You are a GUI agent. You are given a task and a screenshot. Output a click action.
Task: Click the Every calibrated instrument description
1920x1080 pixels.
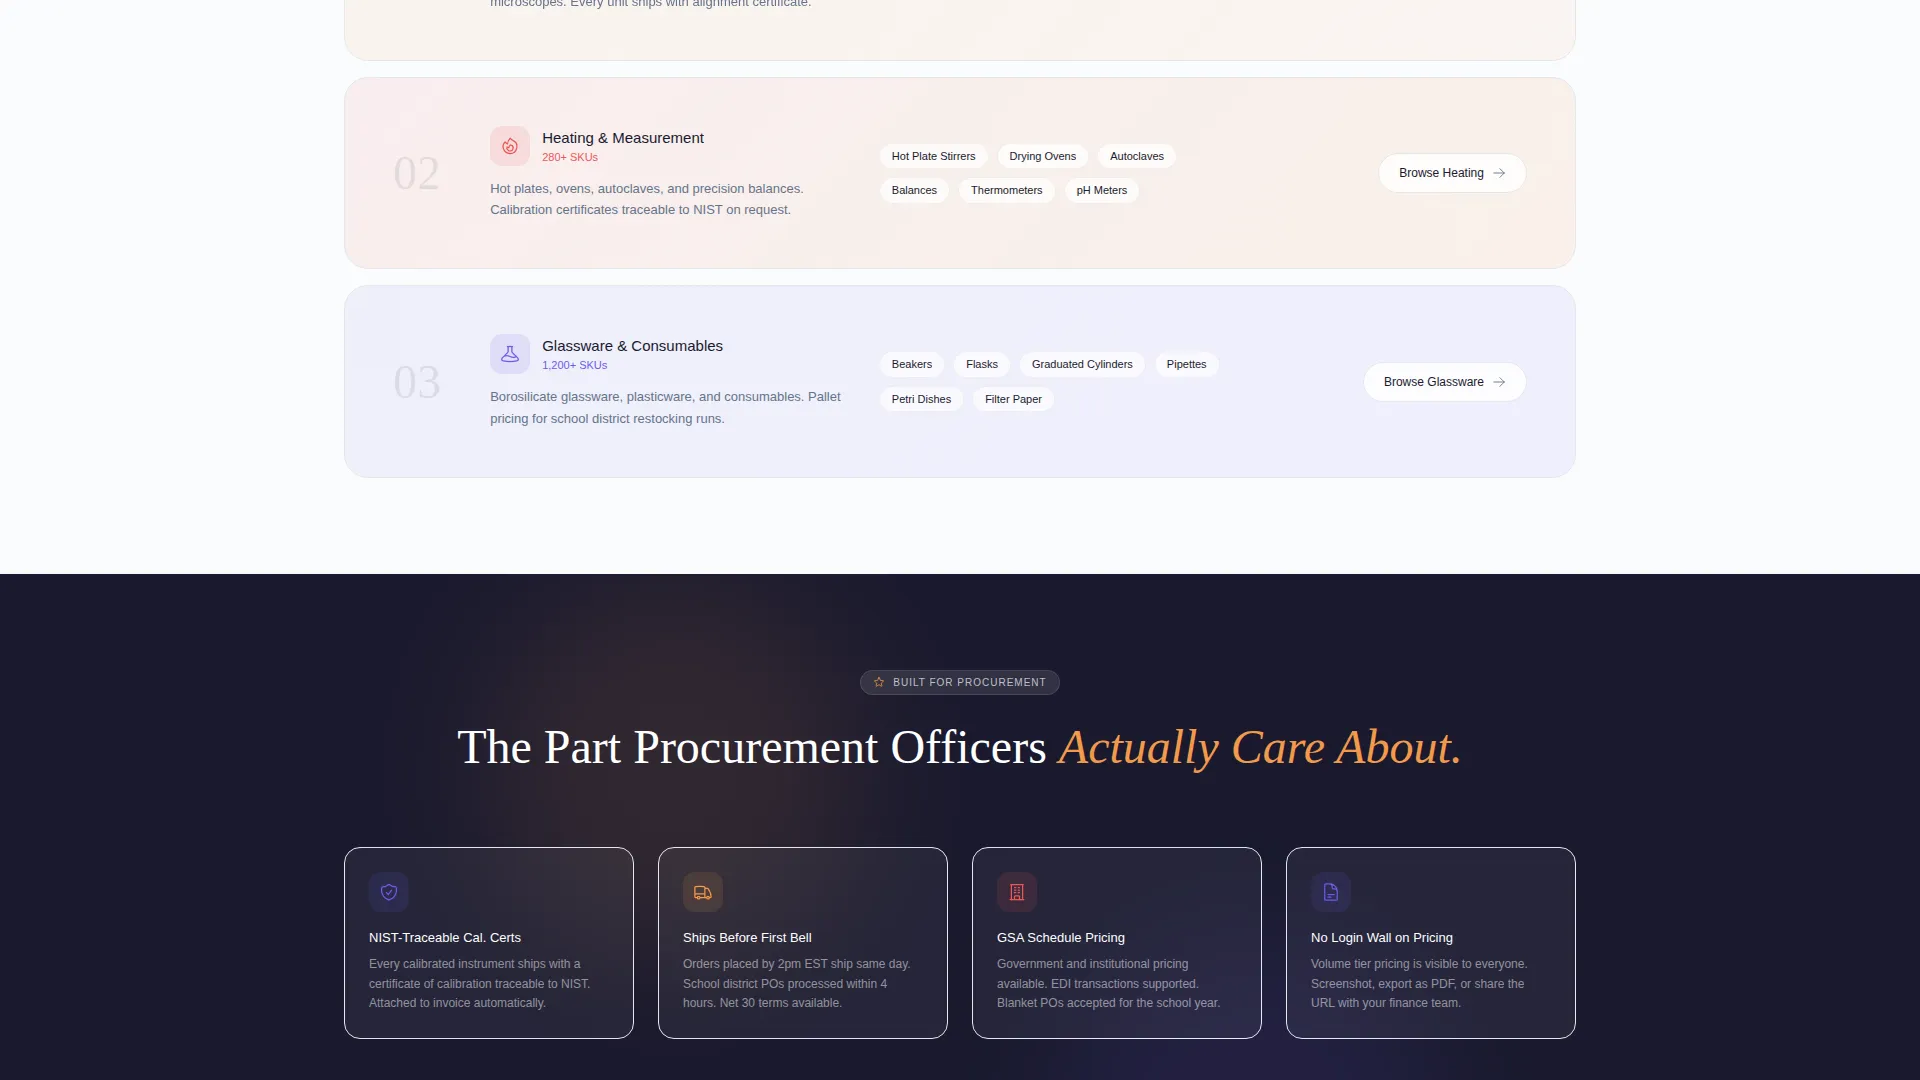480,983
